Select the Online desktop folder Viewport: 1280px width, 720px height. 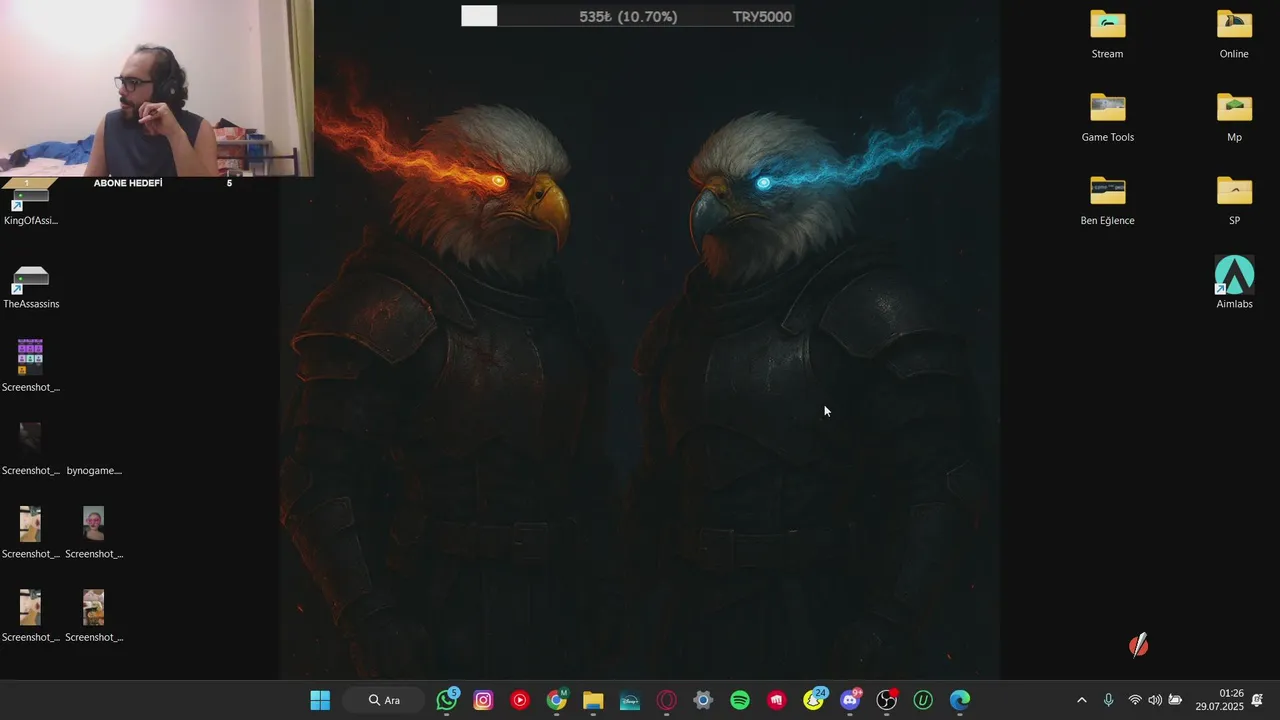click(1234, 35)
